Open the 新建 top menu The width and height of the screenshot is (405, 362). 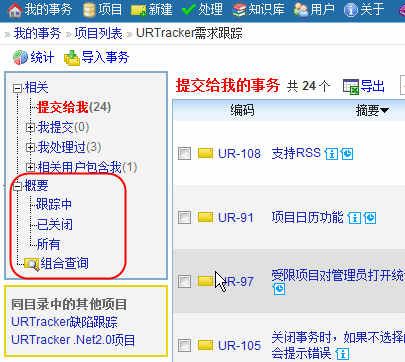tap(160, 10)
